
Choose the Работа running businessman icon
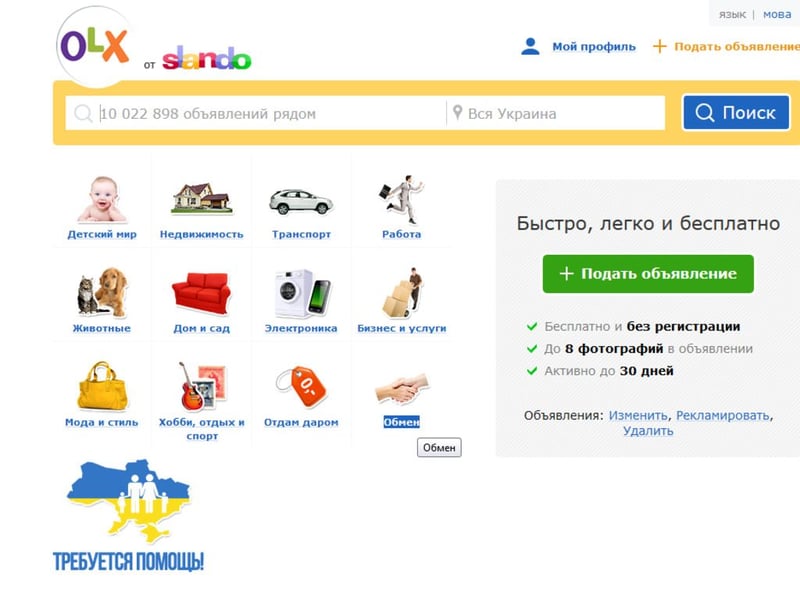coord(402,199)
